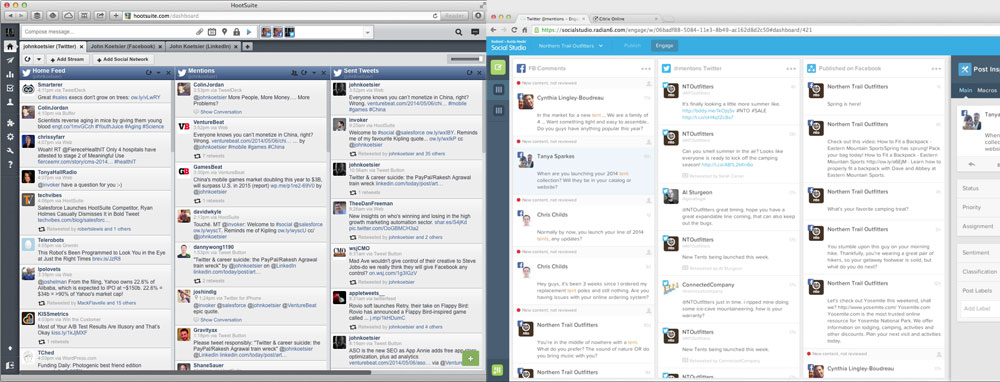This screenshot has height=382, width=1000.
Task: Close the Home Feed stream
Action: [x=167, y=73]
